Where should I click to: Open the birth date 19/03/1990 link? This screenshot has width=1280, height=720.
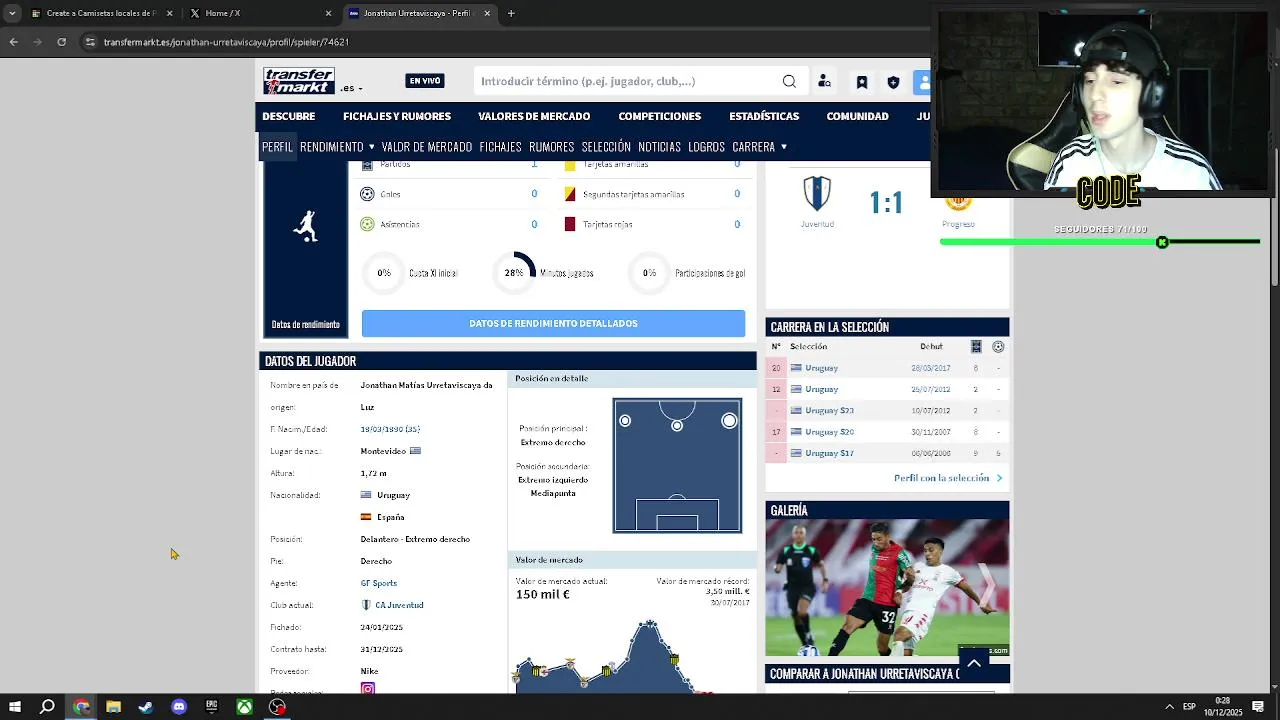tap(390, 429)
